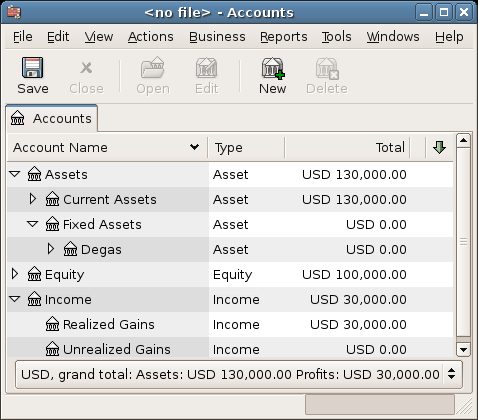Select the Assets account row name
The width and height of the screenshot is (478, 420).
[x=66, y=174]
